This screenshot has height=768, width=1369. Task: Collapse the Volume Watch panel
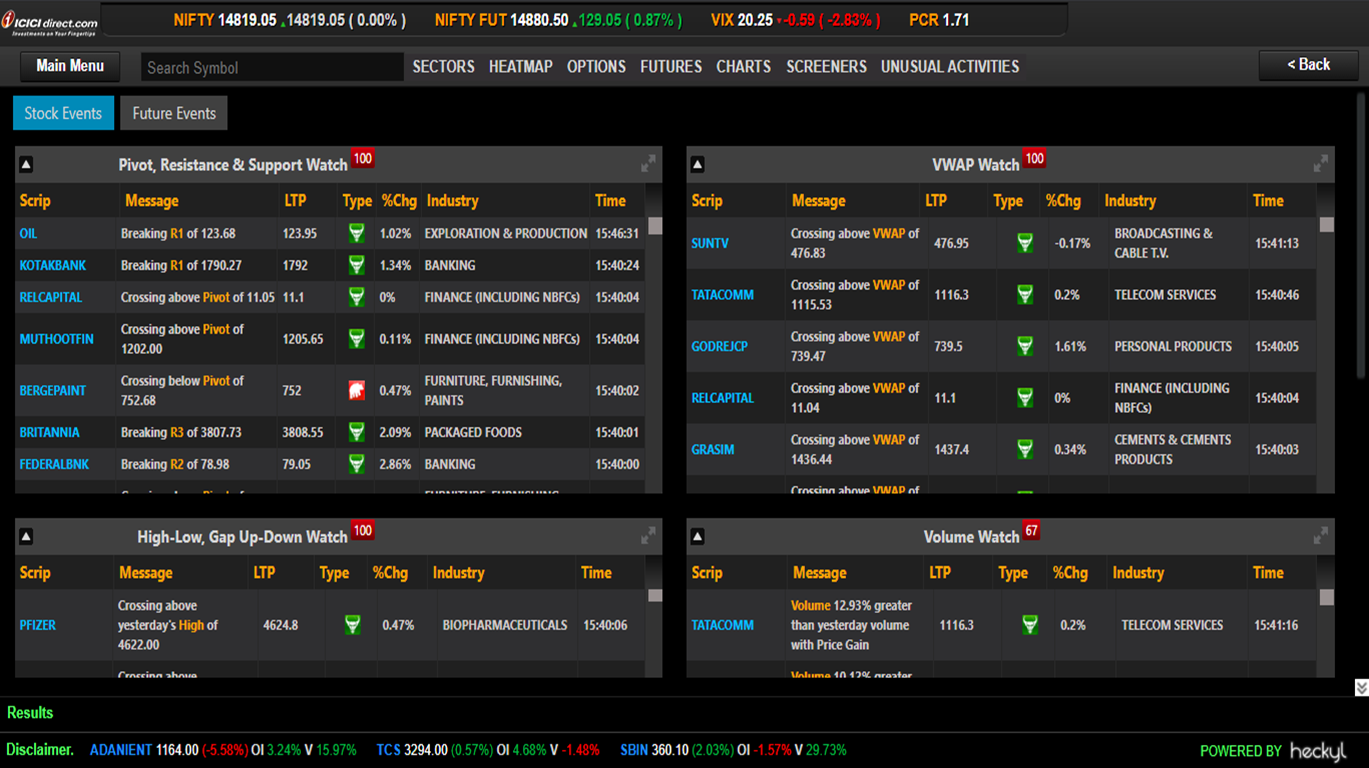pyautogui.click(x=698, y=537)
